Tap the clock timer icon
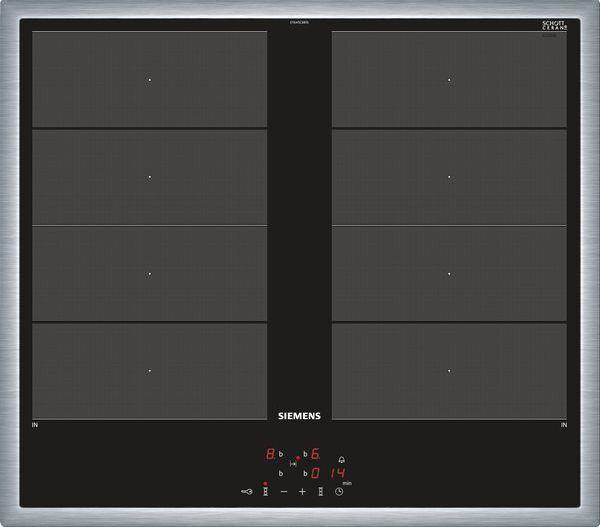Screen dimensions: 600x527 pyautogui.click(x=339, y=492)
